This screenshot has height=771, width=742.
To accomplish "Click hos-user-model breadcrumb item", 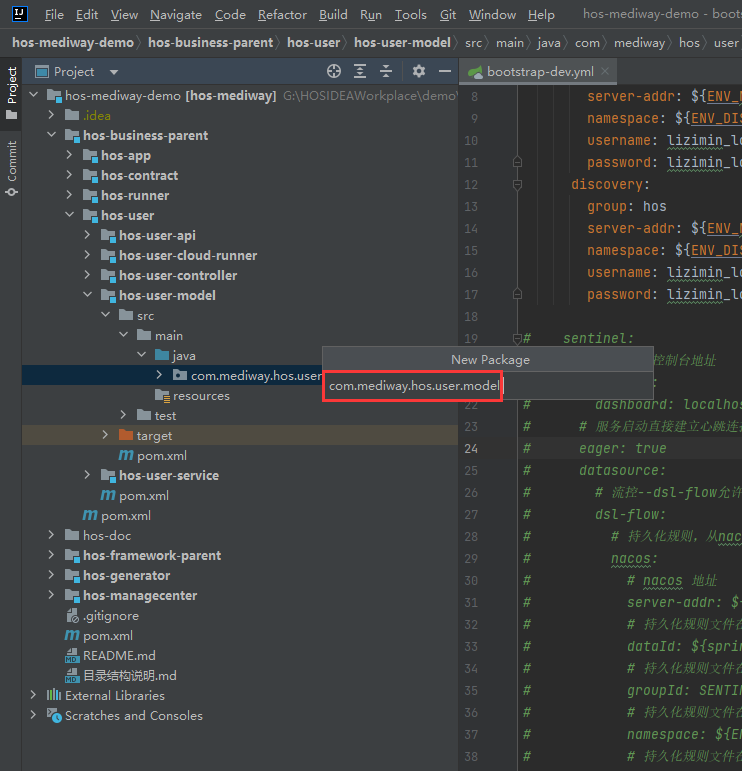I will tap(402, 43).
